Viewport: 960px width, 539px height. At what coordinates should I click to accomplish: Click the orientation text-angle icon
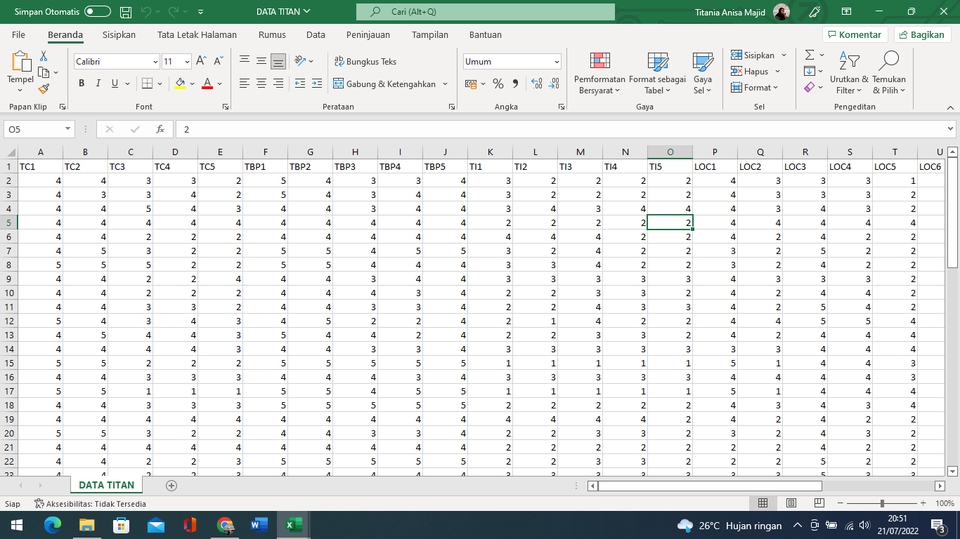click(301, 61)
